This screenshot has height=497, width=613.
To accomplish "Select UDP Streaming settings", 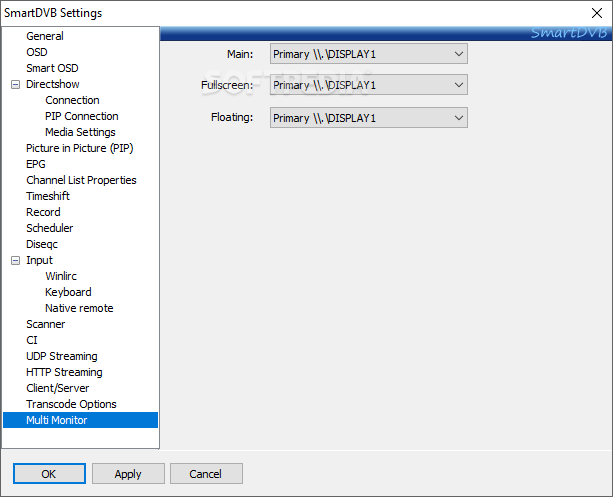I will tap(62, 356).
